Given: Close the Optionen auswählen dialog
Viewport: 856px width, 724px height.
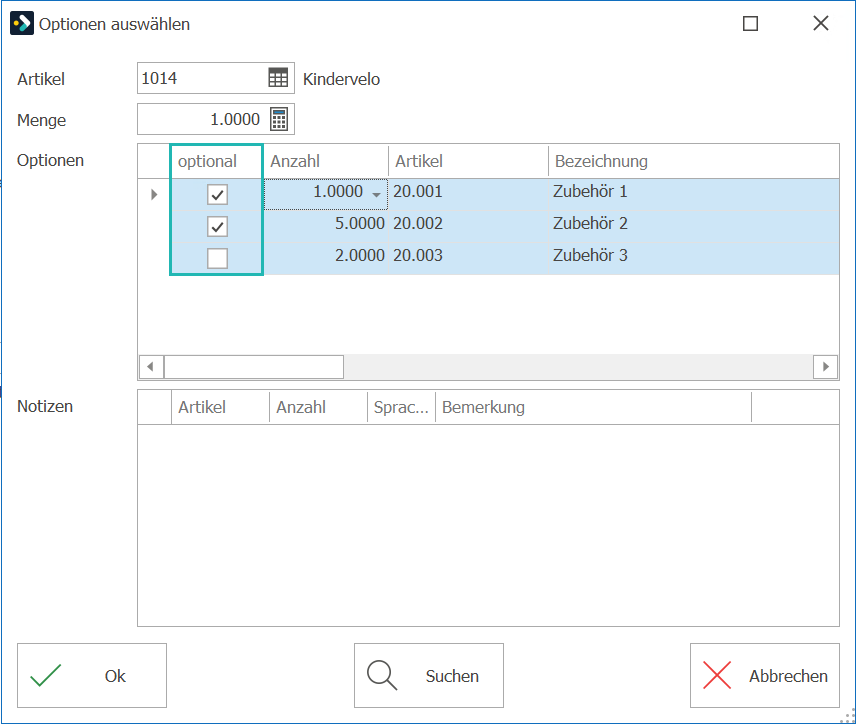Looking at the screenshot, I should pos(821,23).
